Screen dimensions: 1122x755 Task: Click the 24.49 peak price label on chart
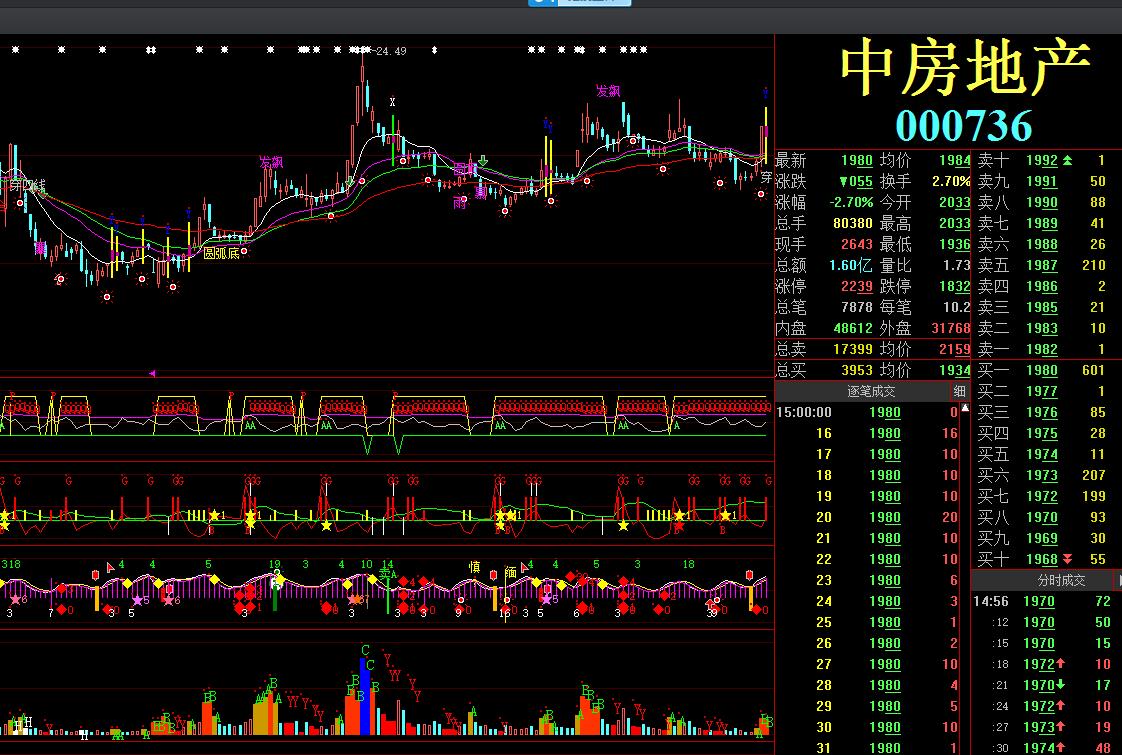click(x=391, y=51)
